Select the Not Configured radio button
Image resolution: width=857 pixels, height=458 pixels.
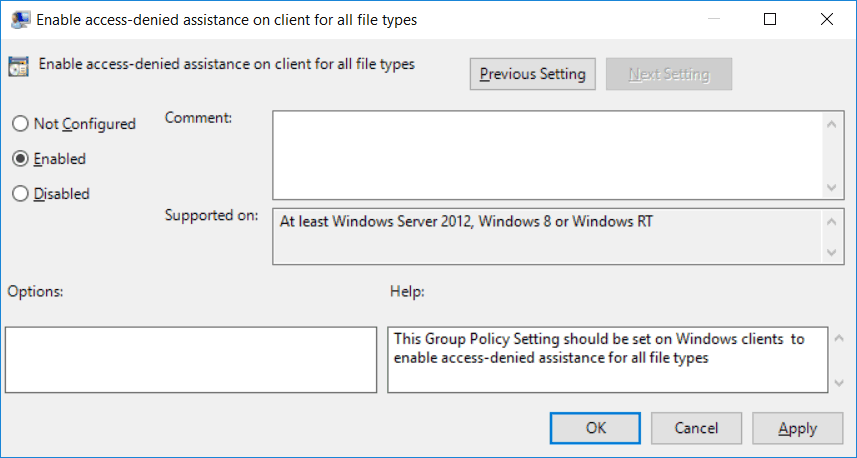pos(20,124)
